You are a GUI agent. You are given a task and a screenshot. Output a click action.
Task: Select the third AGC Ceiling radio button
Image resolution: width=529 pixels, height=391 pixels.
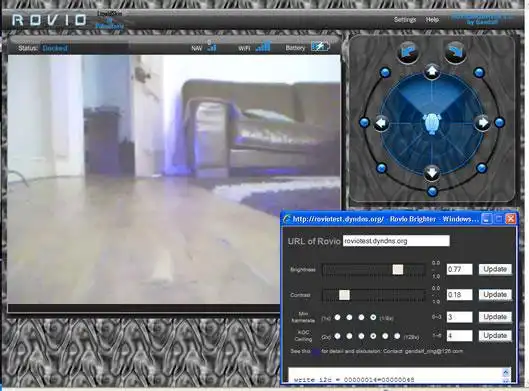pyautogui.click(x=361, y=336)
